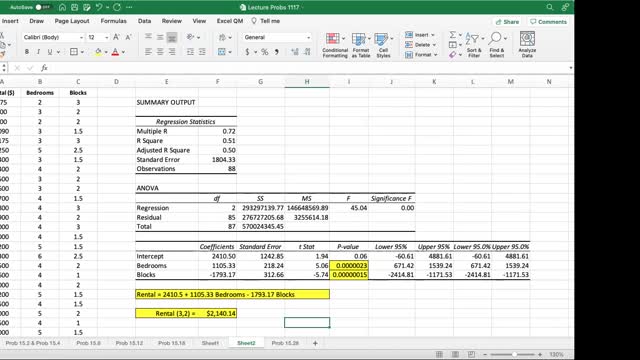Image resolution: width=640 pixels, height=360 pixels.
Task: Switch to Page Layout view in status bar
Action: click(x=455, y=354)
